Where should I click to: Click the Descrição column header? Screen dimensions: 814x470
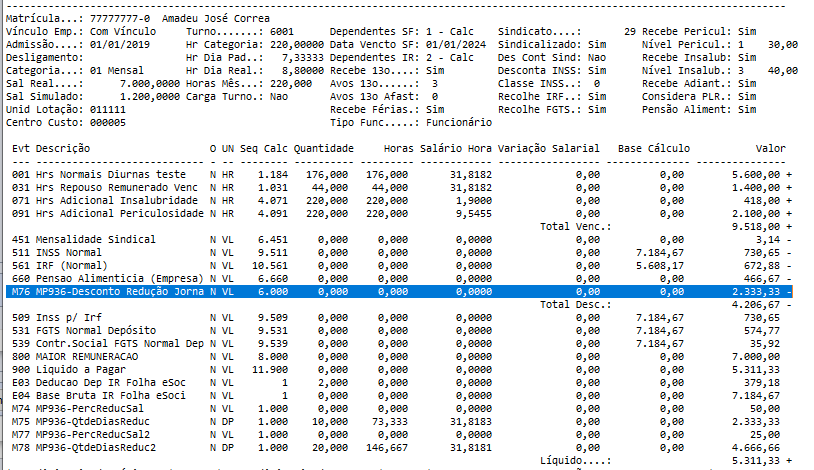(x=63, y=149)
